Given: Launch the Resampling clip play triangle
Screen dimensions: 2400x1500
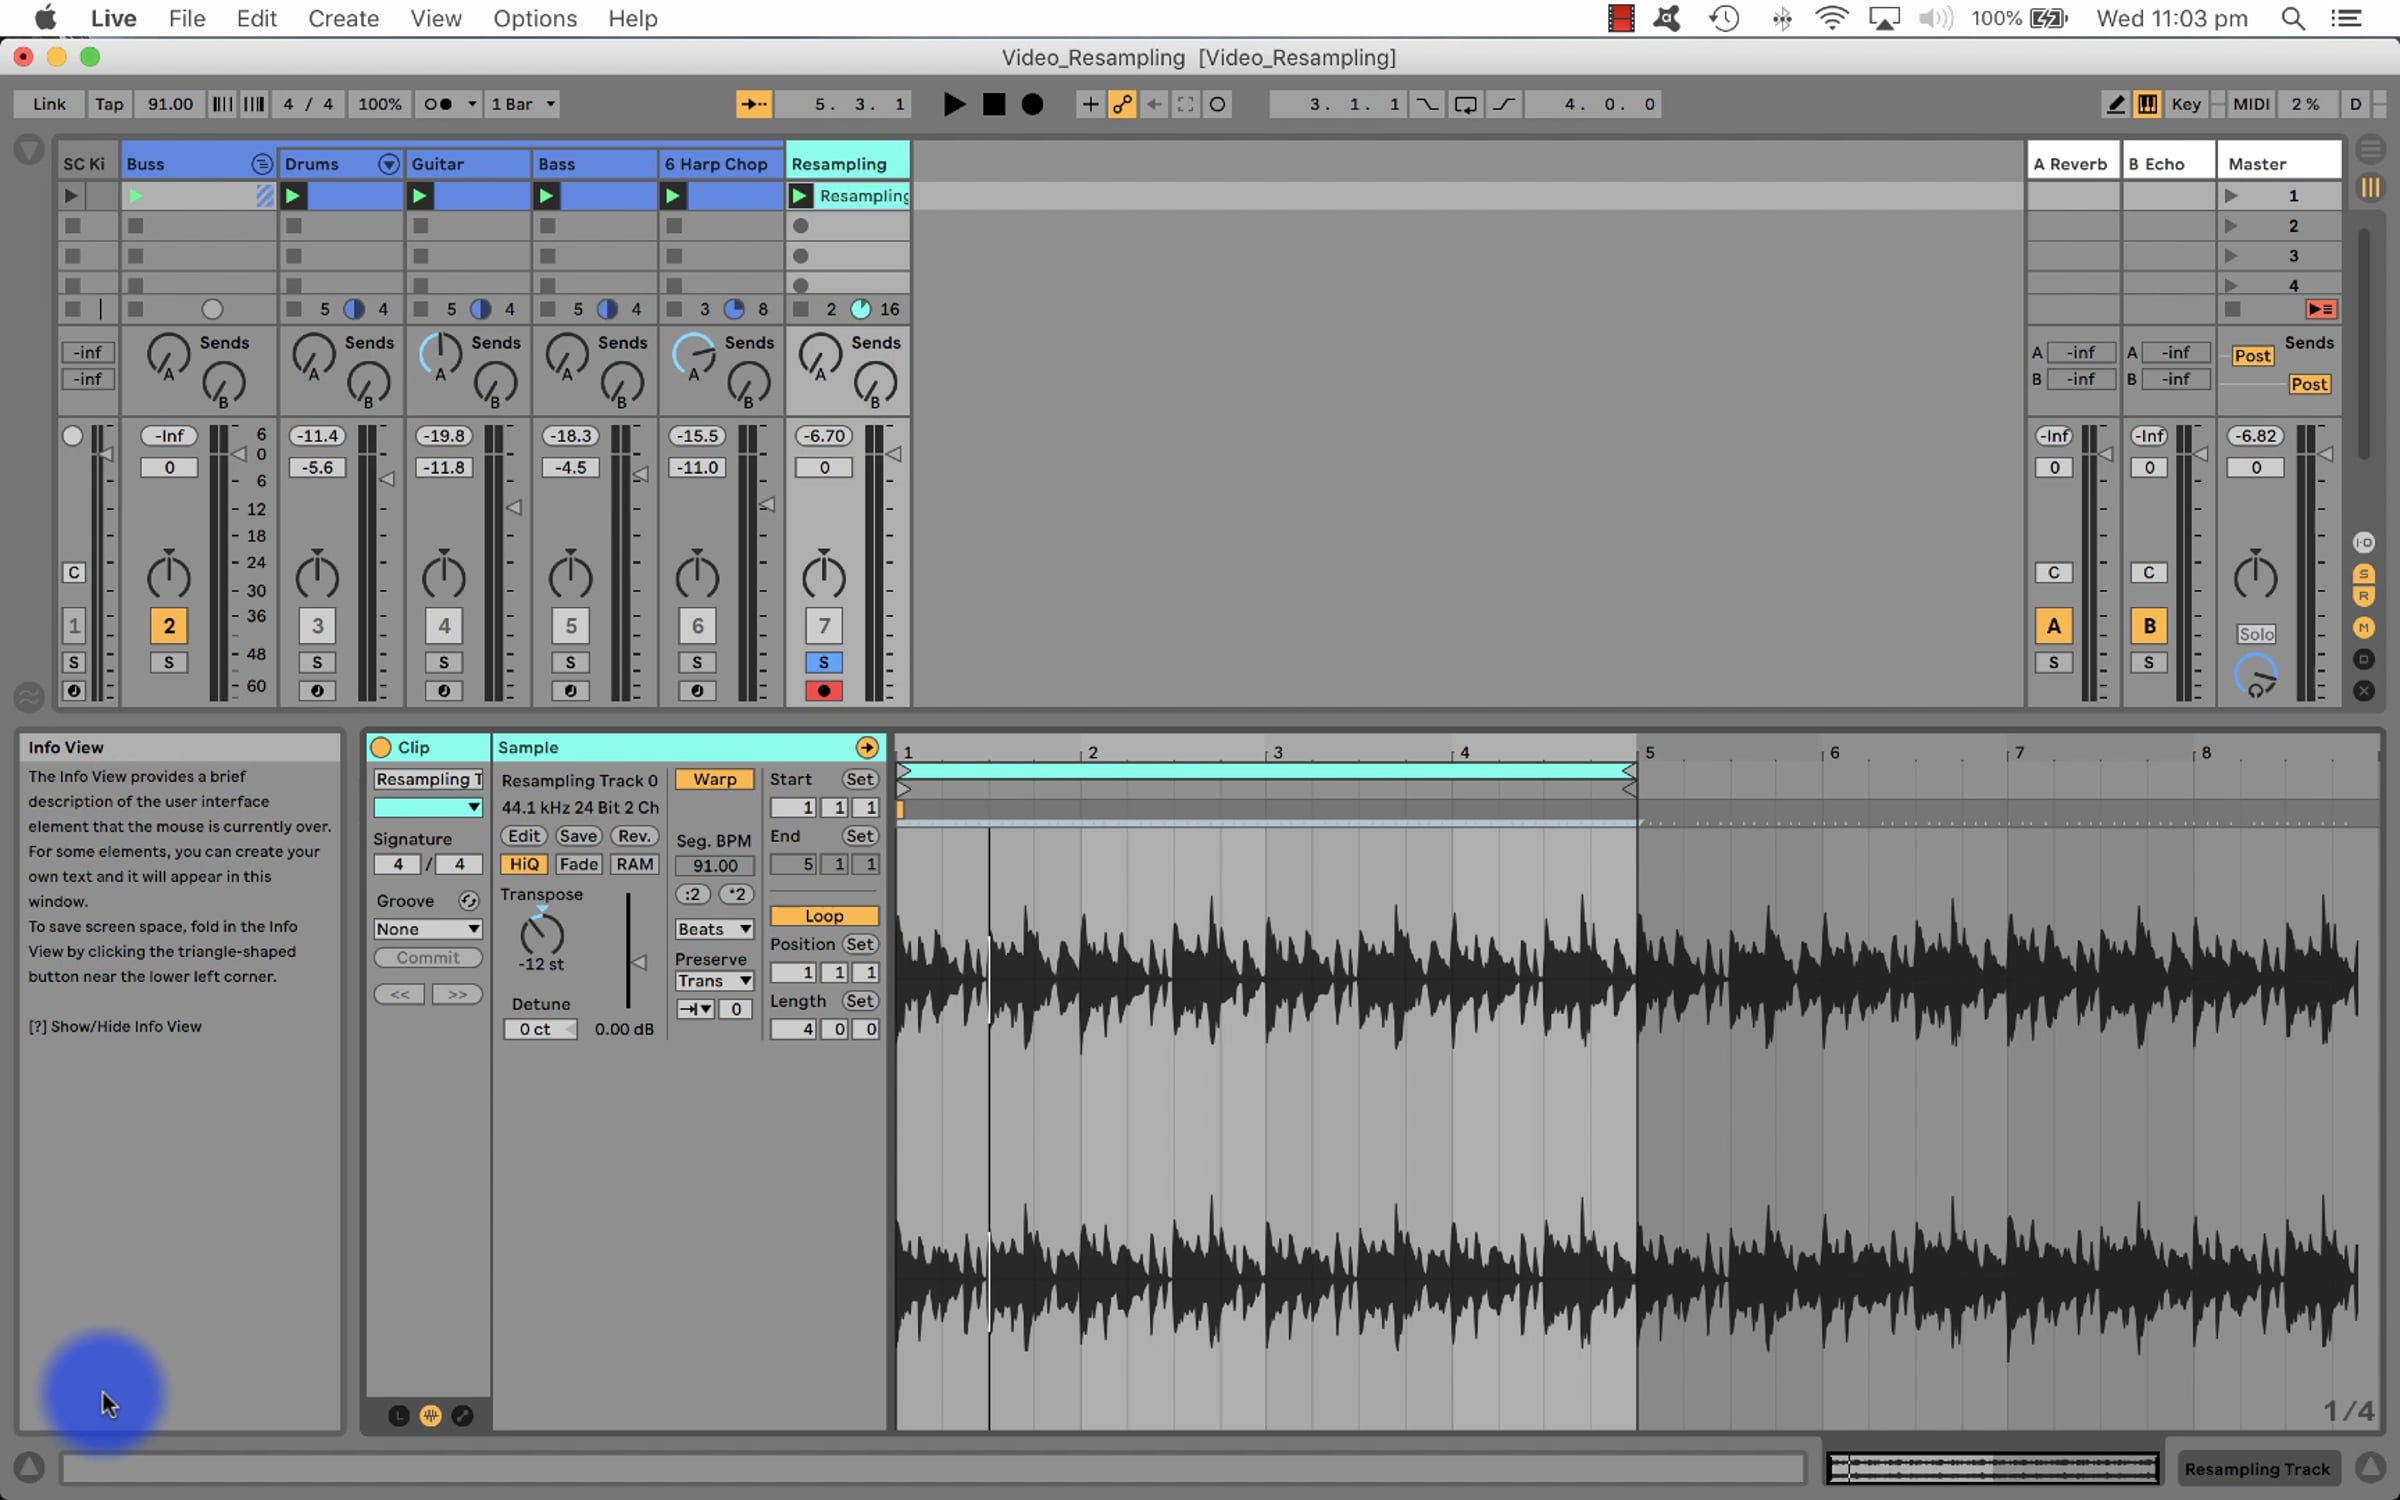Looking at the screenshot, I should click(800, 196).
